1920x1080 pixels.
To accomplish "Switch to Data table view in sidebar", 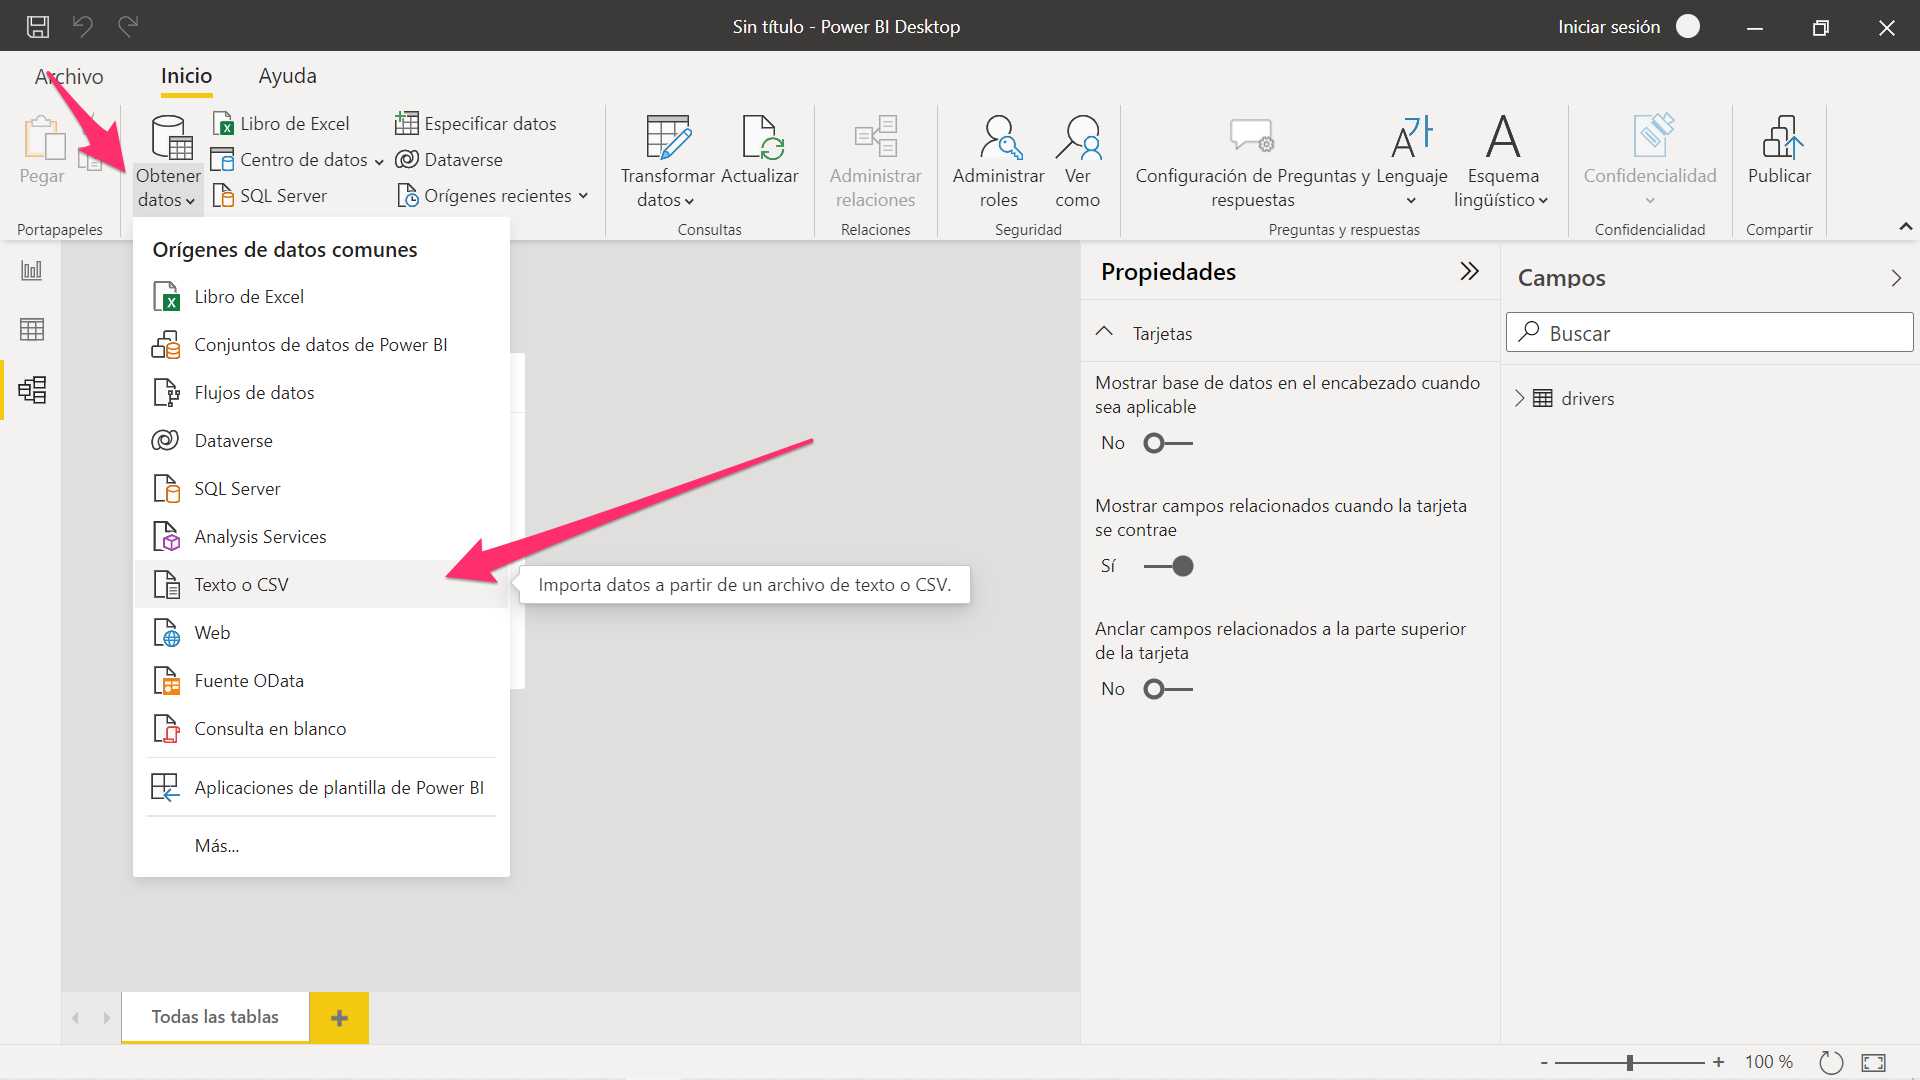I will coord(32,329).
